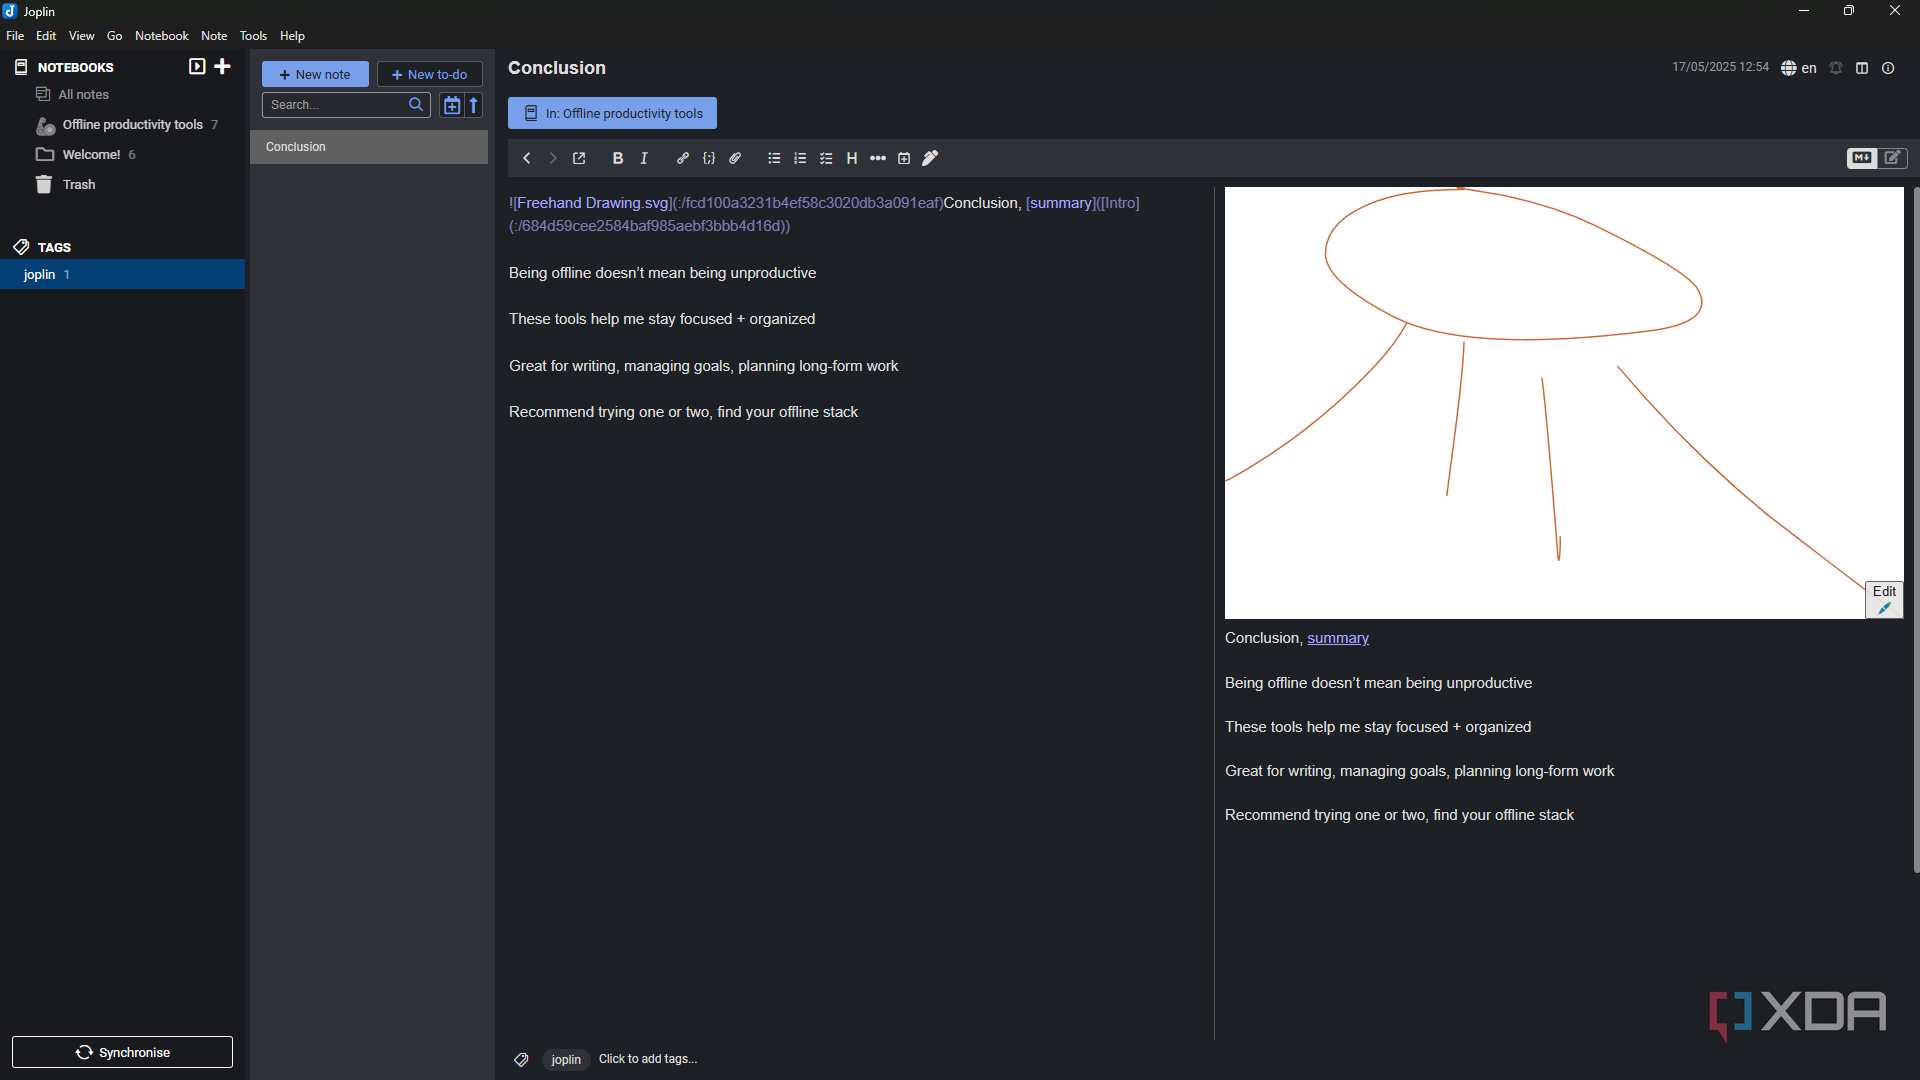The image size is (1920, 1080).
Task: Toggle the editor layout icon
Action: pos(1862,68)
